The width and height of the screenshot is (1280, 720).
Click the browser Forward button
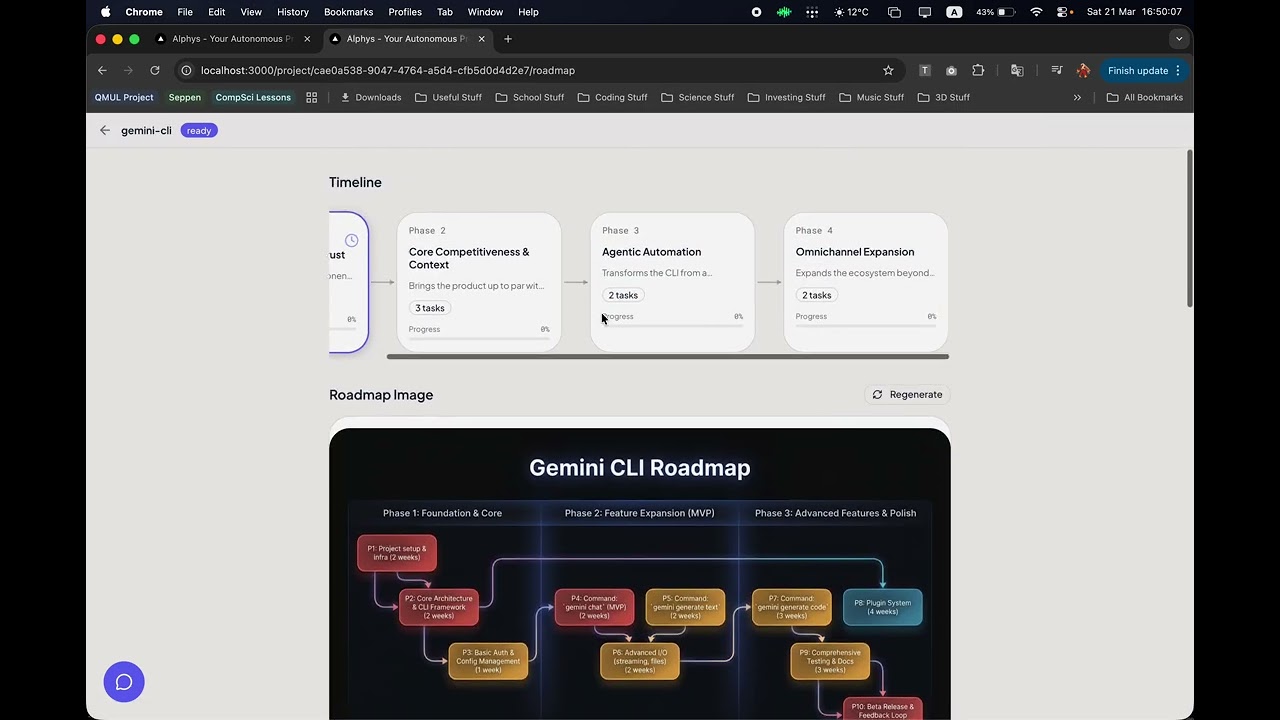[128, 70]
